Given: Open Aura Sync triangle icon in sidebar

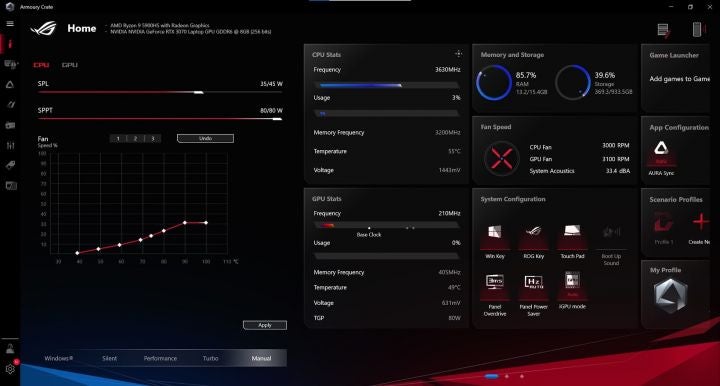Looking at the screenshot, I should [x=10, y=84].
